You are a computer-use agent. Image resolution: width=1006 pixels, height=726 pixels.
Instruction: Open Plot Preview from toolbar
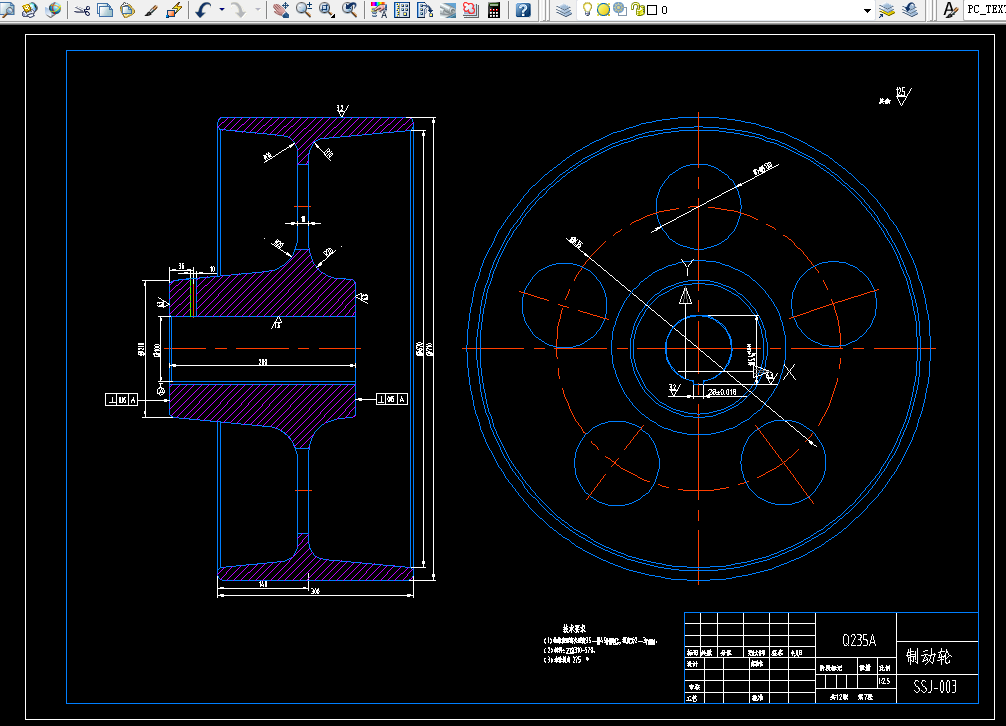[8, 10]
